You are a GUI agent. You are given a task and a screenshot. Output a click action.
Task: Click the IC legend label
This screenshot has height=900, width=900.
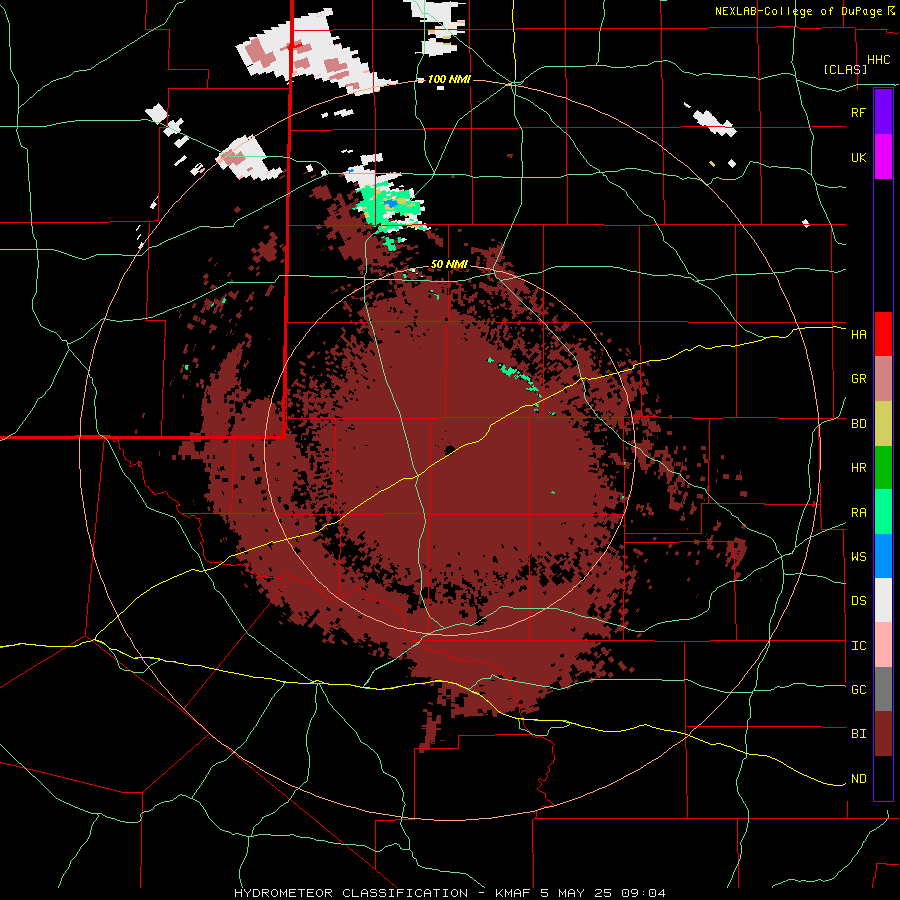point(858,646)
